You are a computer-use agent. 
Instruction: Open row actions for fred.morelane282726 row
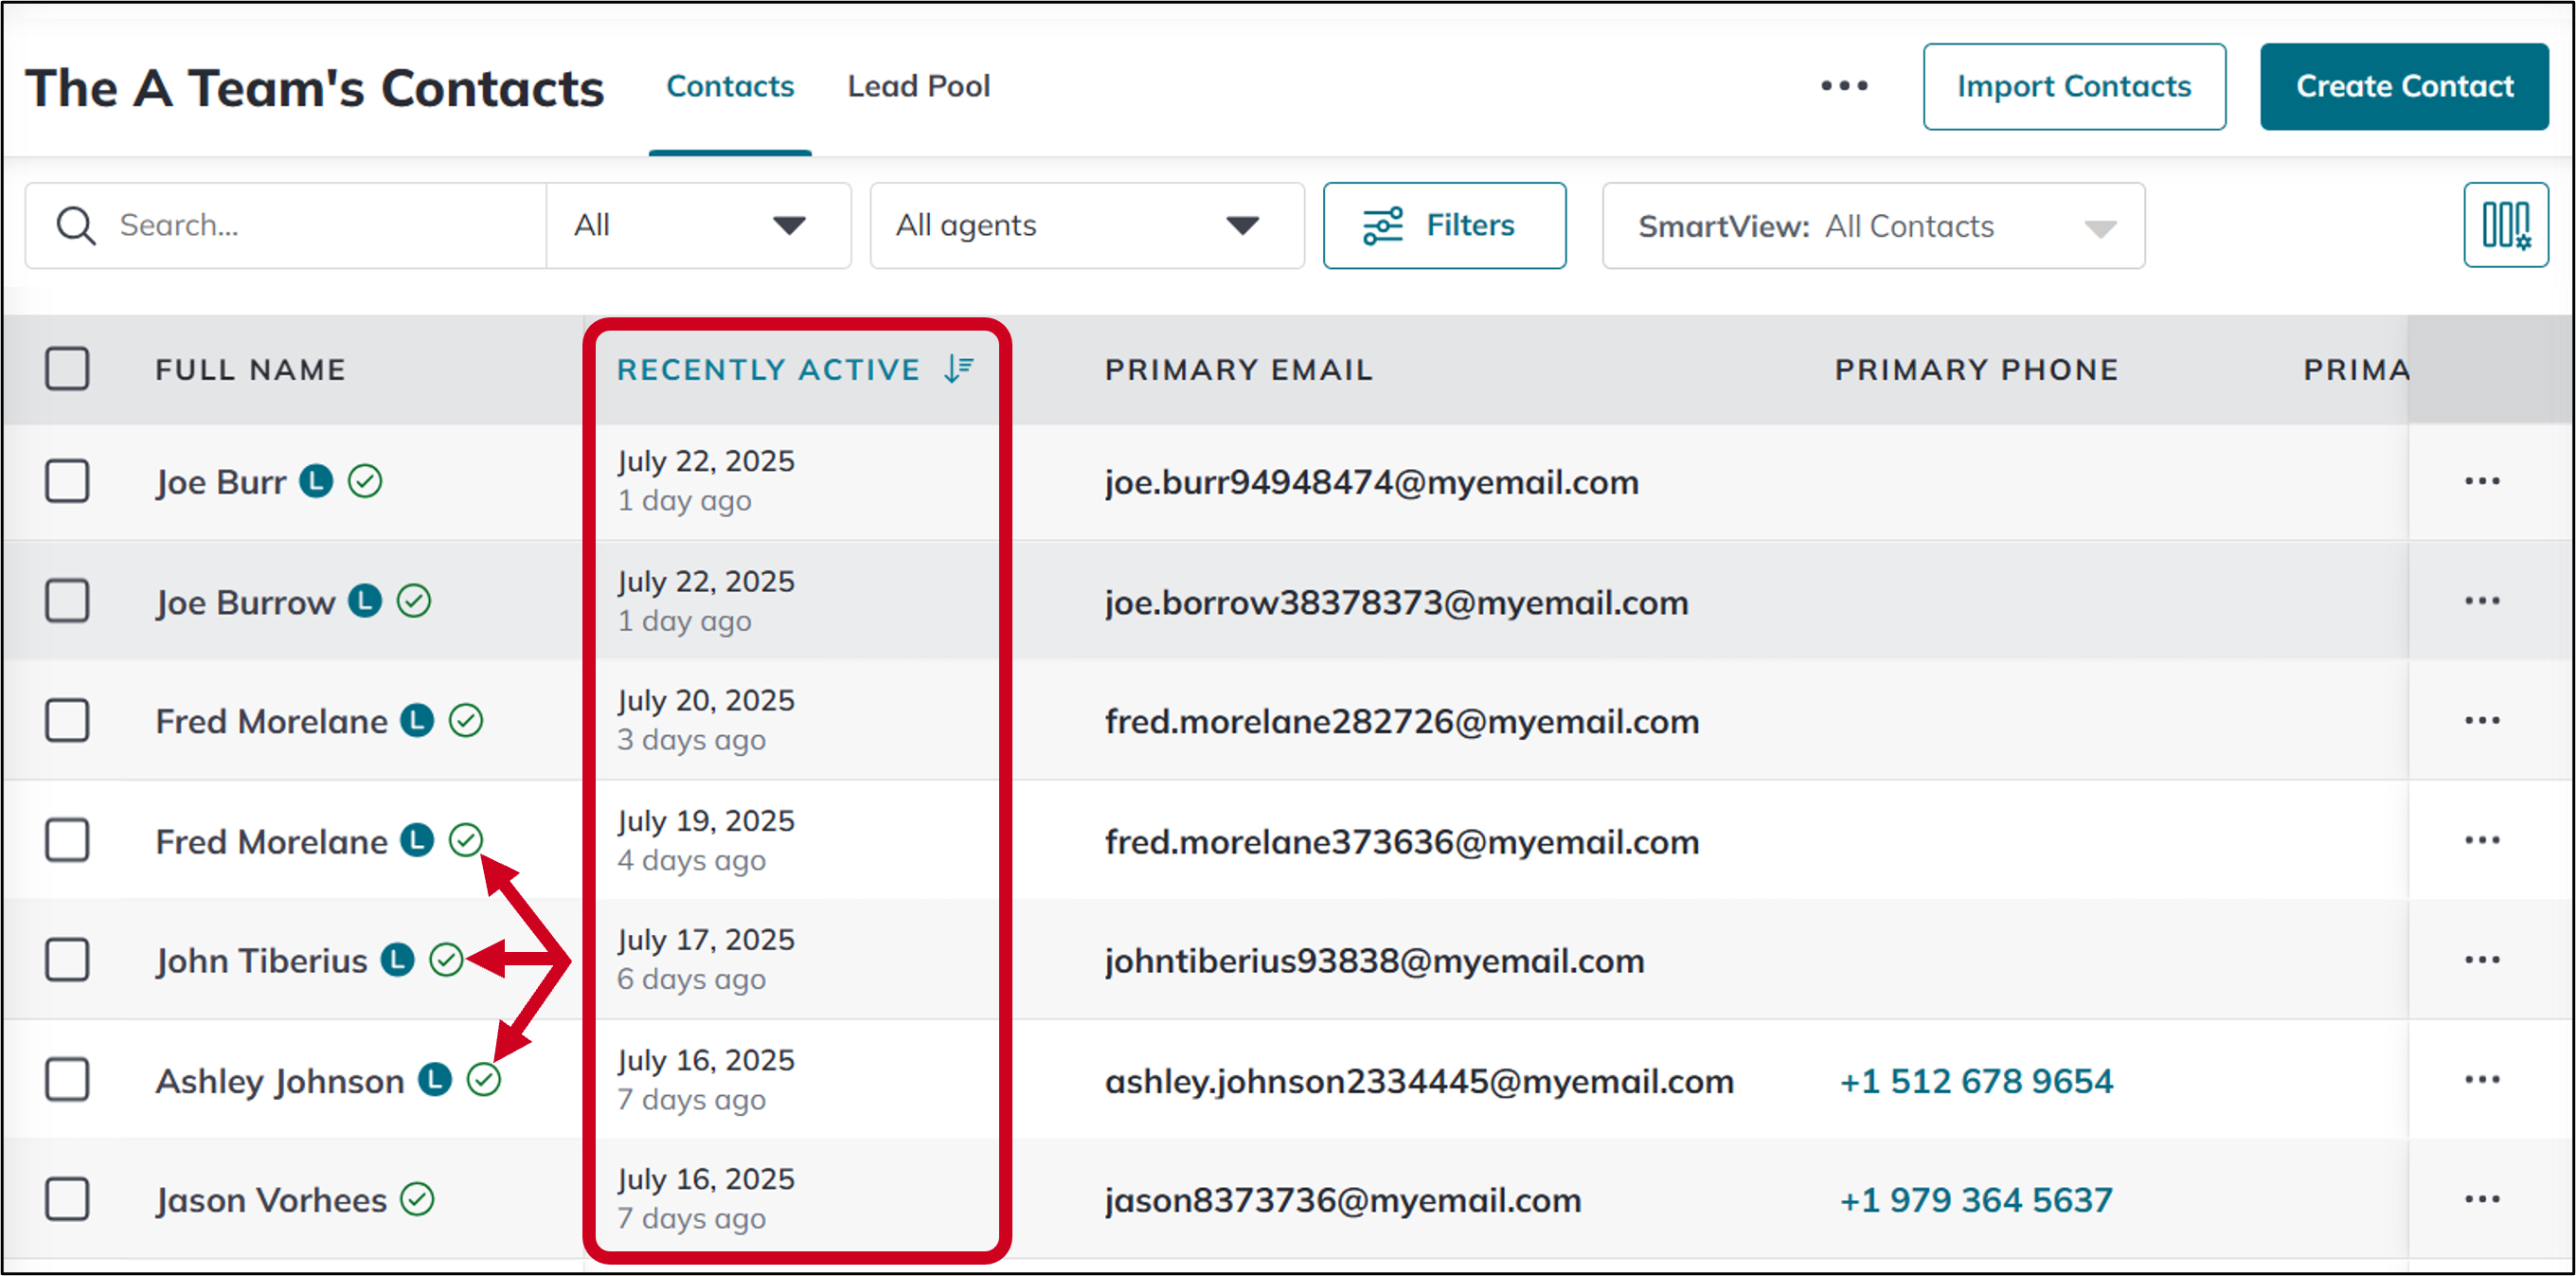point(2482,721)
